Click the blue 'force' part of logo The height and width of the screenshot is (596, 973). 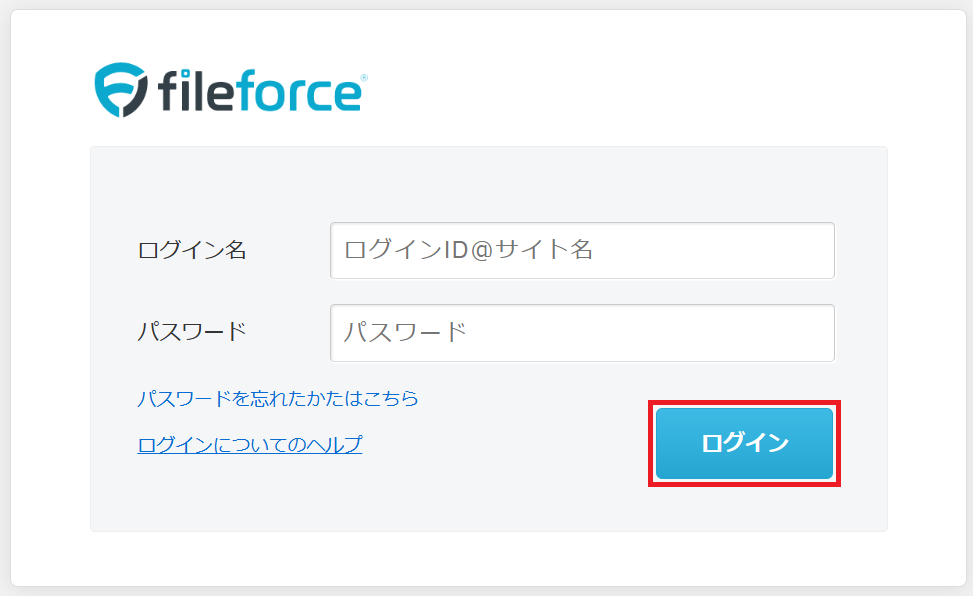click(x=298, y=91)
